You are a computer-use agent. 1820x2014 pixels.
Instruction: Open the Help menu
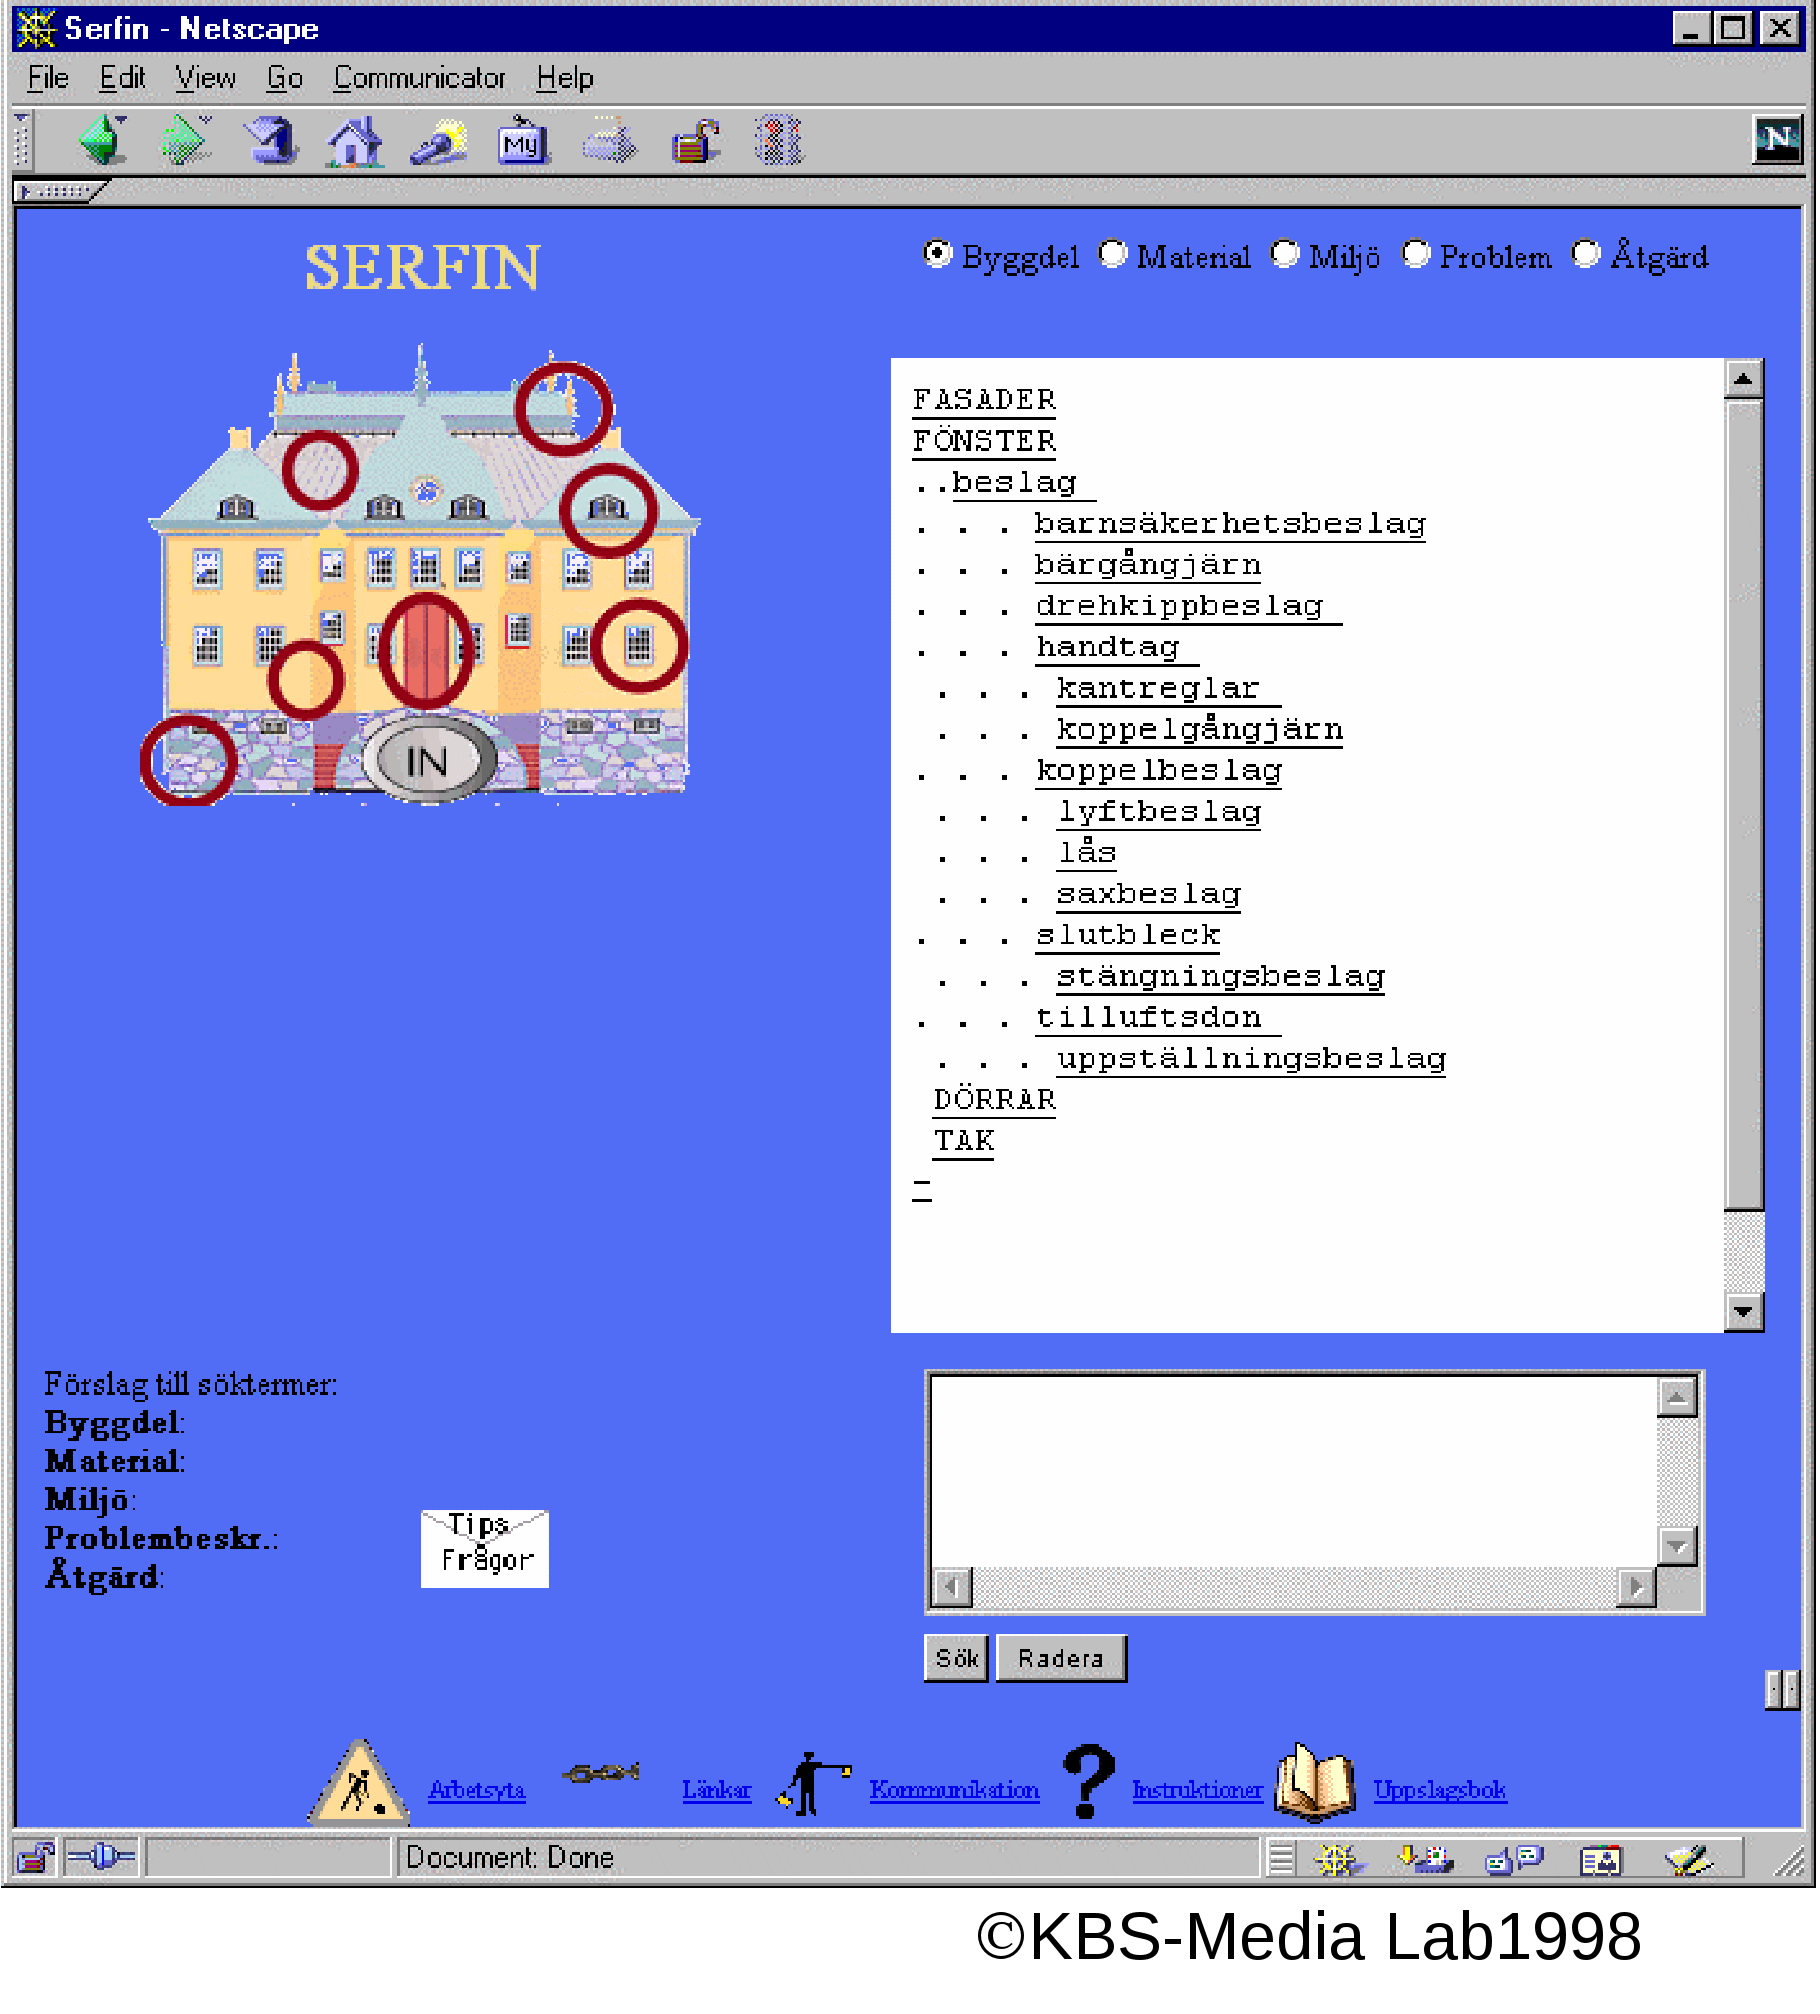point(564,78)
